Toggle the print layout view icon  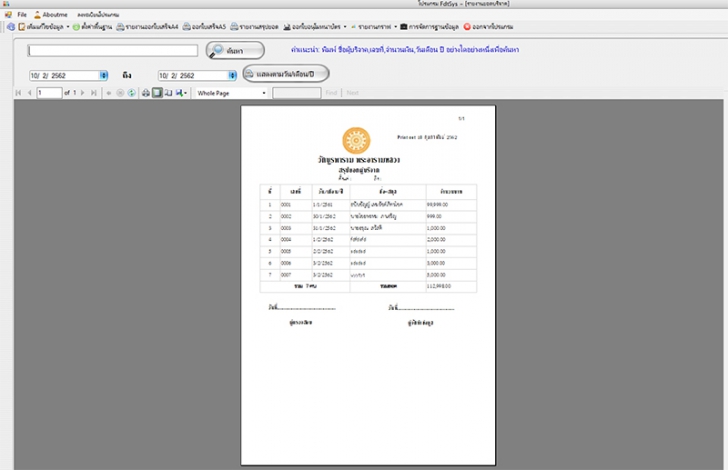coord(157,93)
